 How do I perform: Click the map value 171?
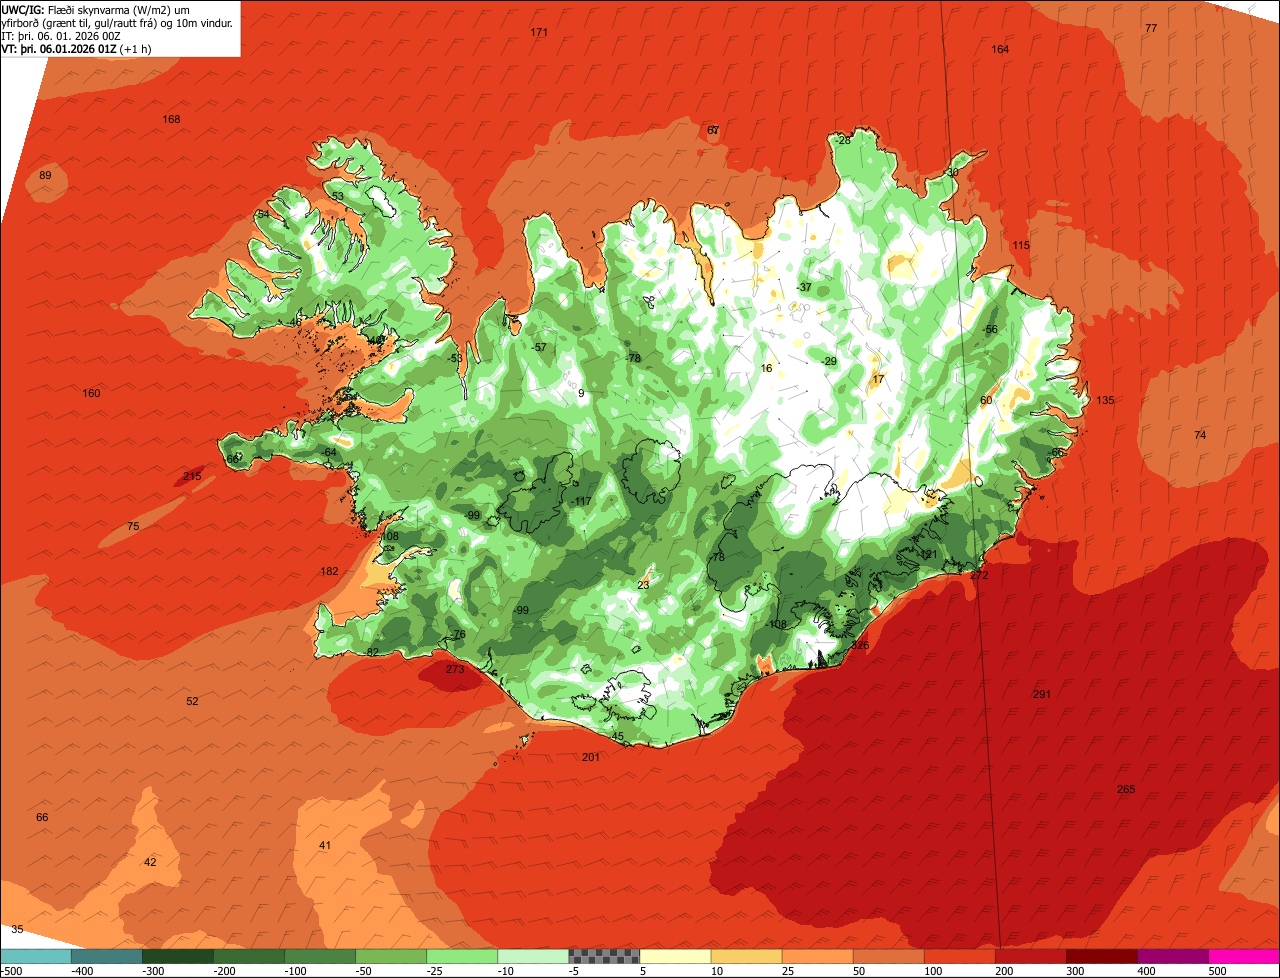[x=539, y=32]
